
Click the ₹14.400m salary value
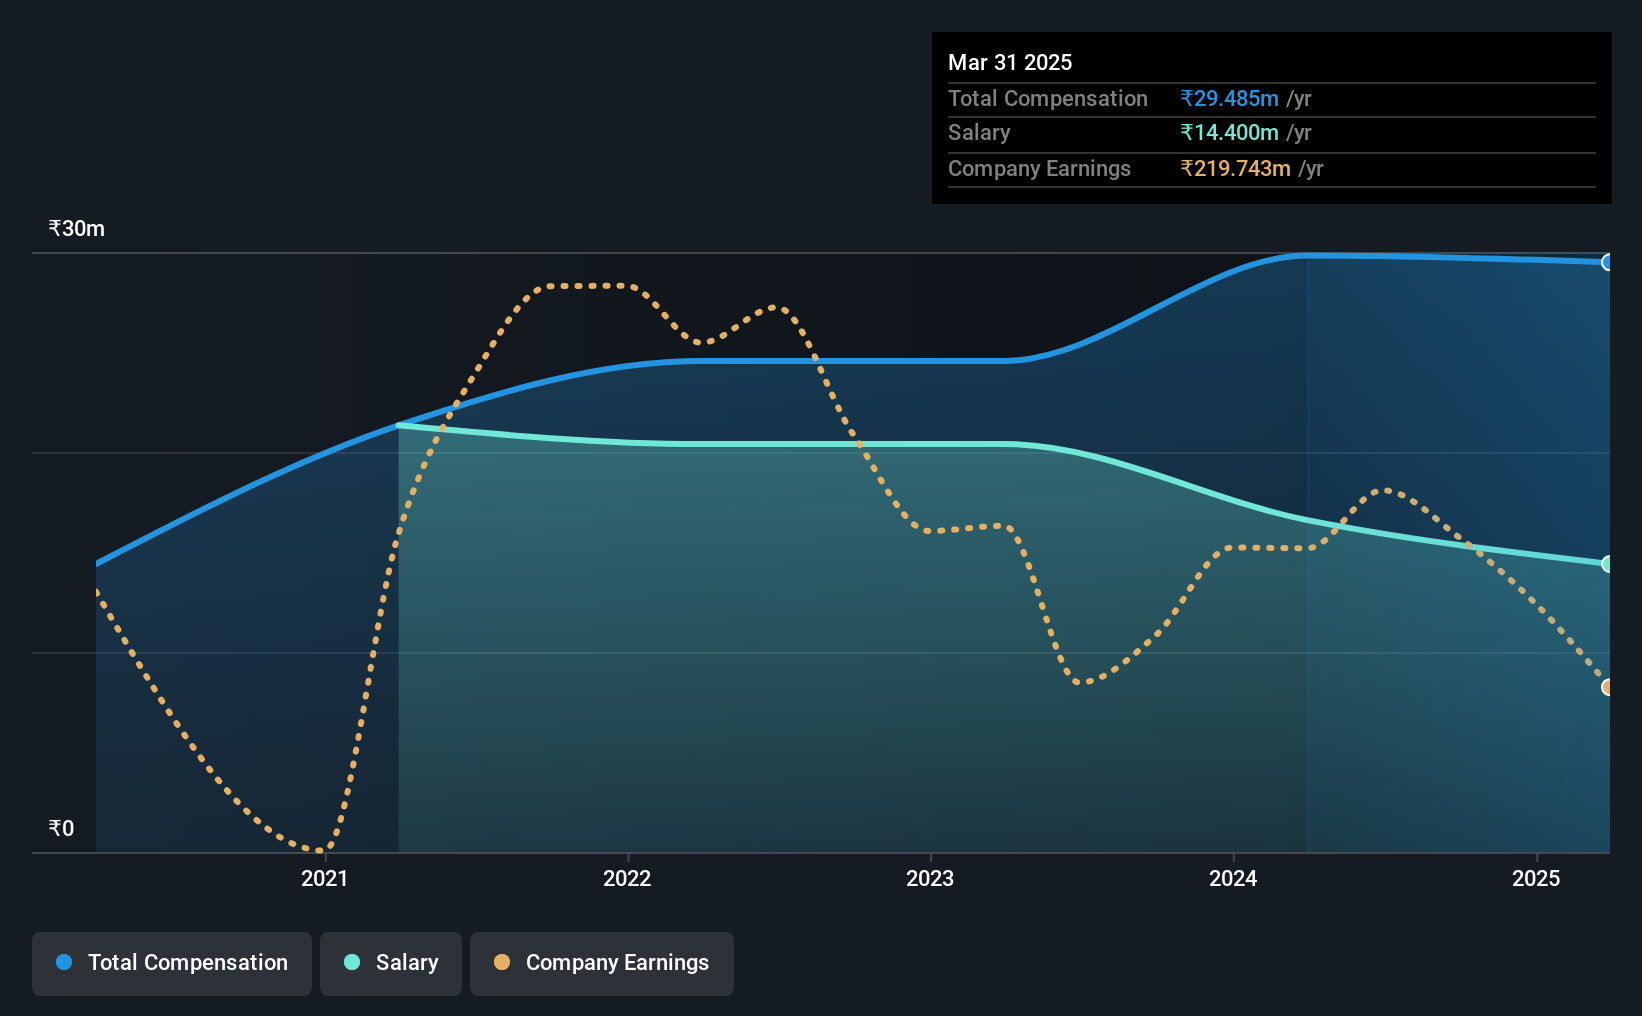(x=1229, y=132)
